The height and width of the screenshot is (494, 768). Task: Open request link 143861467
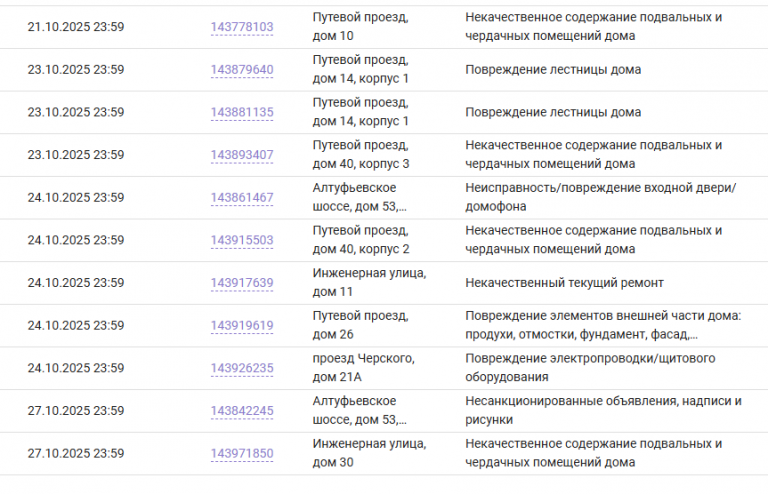click(x=241, y=198)
